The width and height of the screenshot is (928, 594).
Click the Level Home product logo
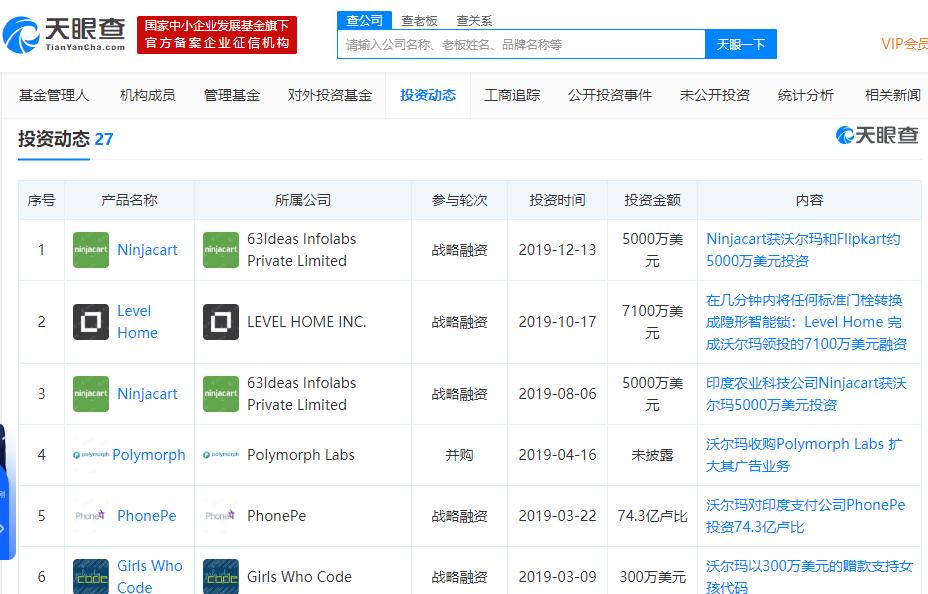(91, 322)
